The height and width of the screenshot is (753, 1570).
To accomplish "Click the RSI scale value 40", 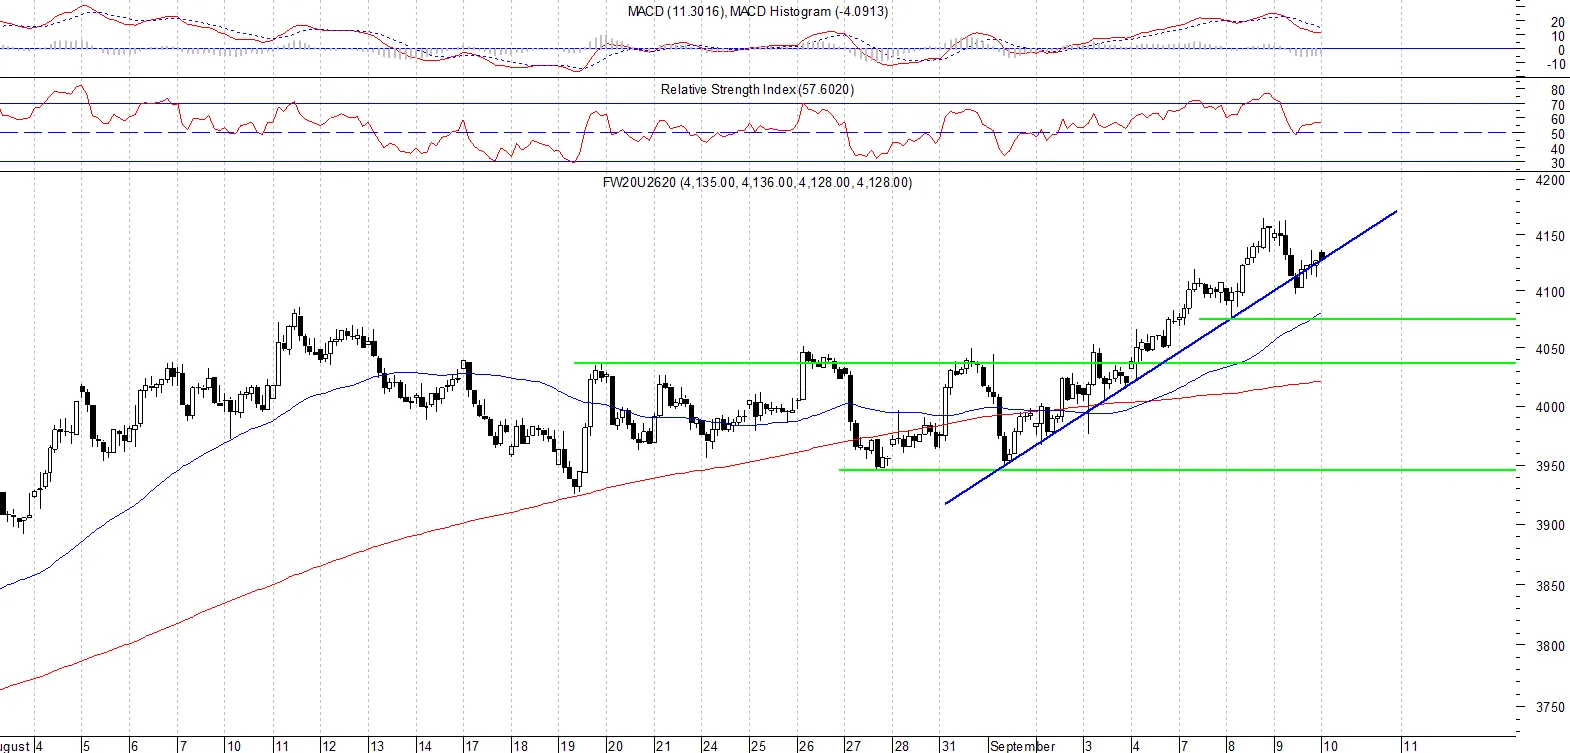I will 1558,150.
